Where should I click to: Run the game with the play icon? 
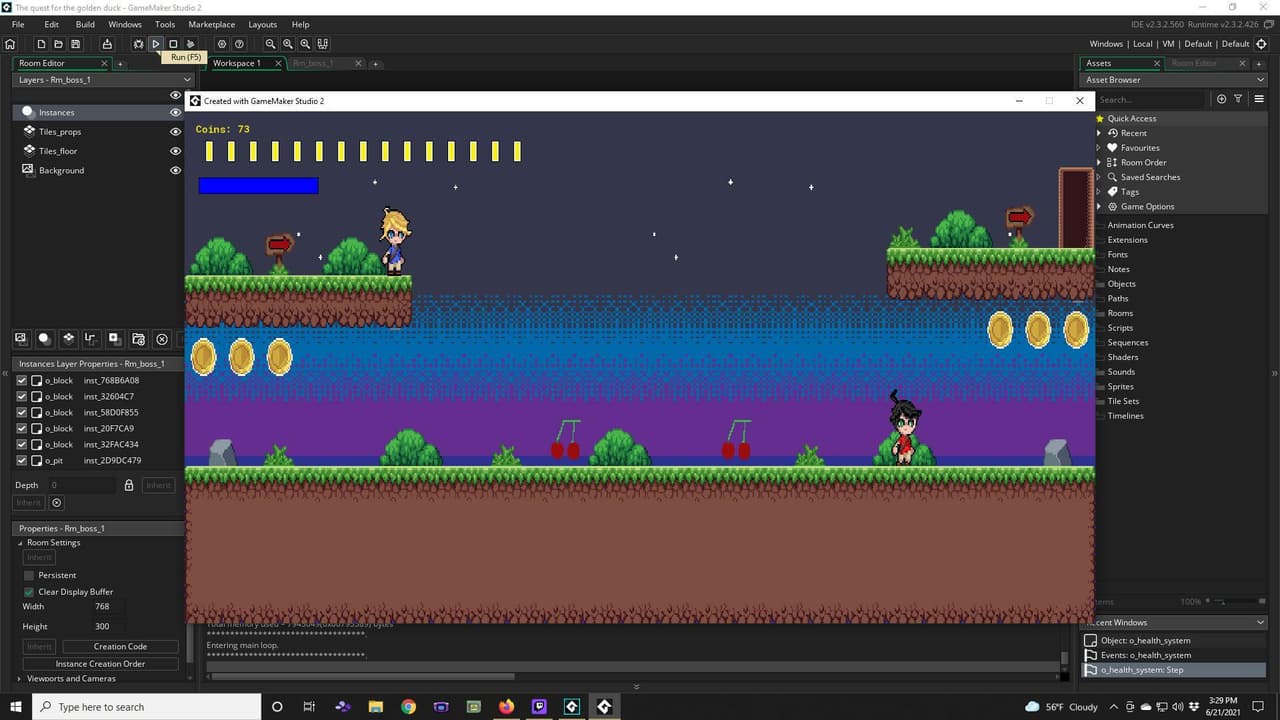156,44
